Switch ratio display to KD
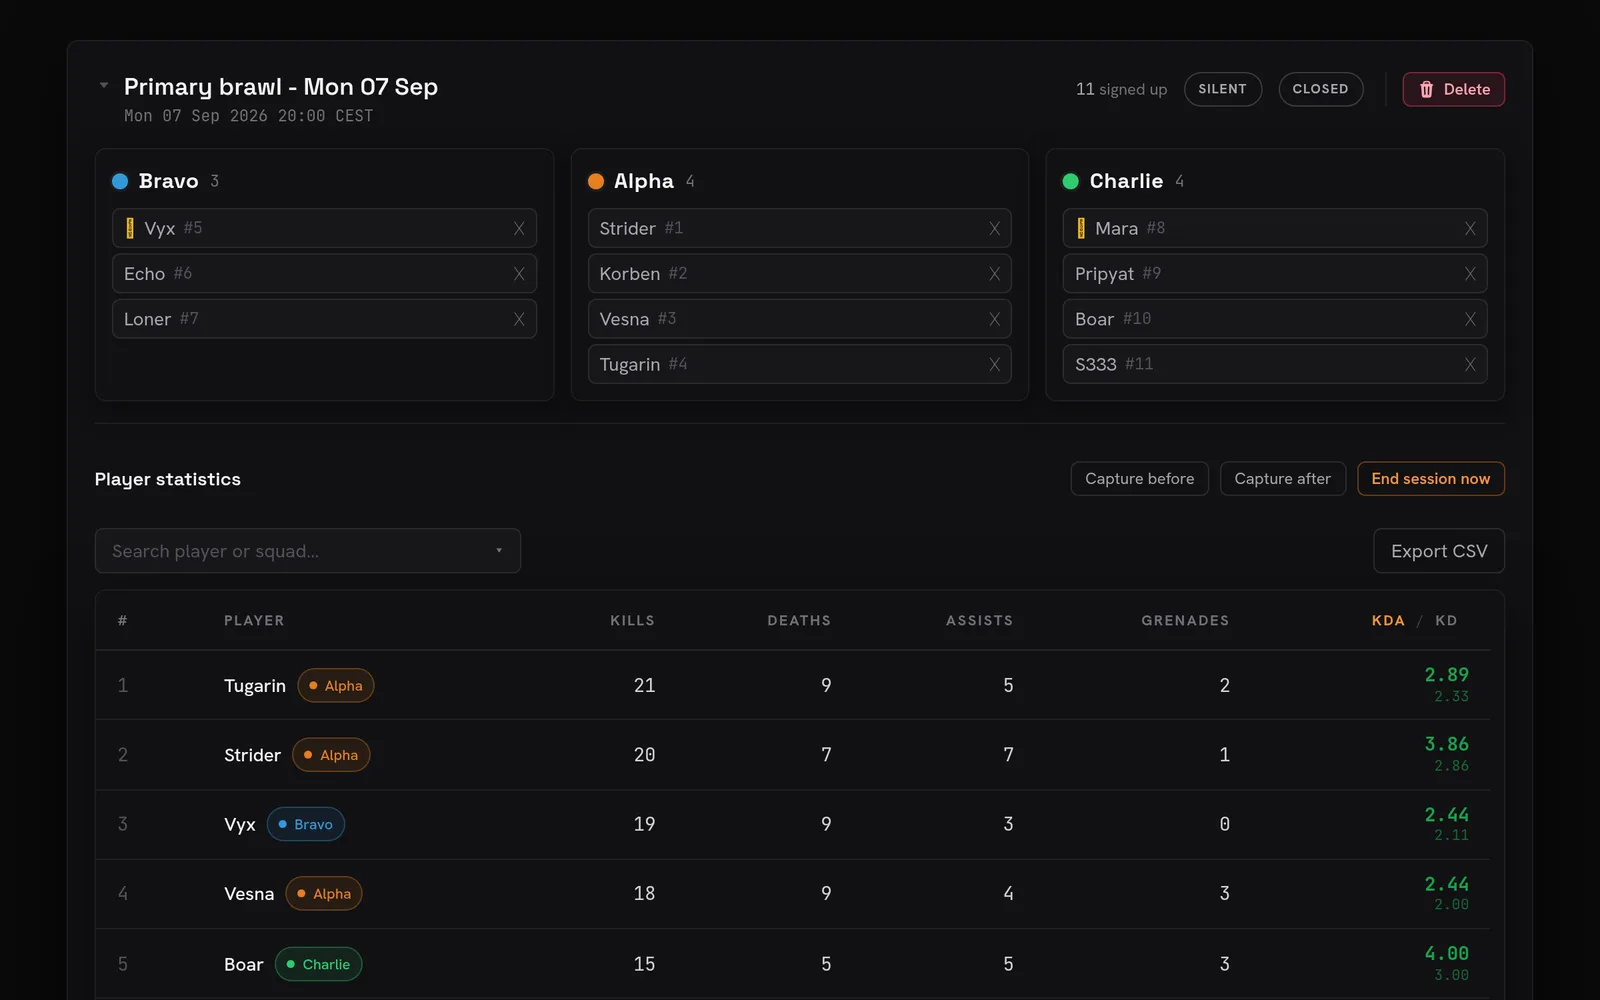This screenshot has width=1600, height=1000. 1446,621
